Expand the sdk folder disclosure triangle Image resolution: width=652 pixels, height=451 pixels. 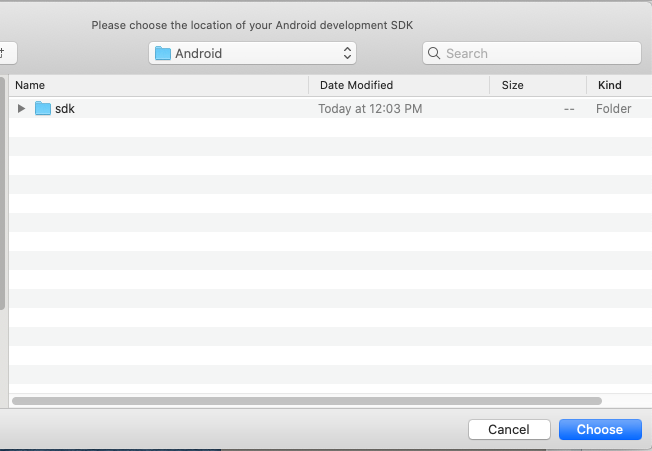(22, 109)
